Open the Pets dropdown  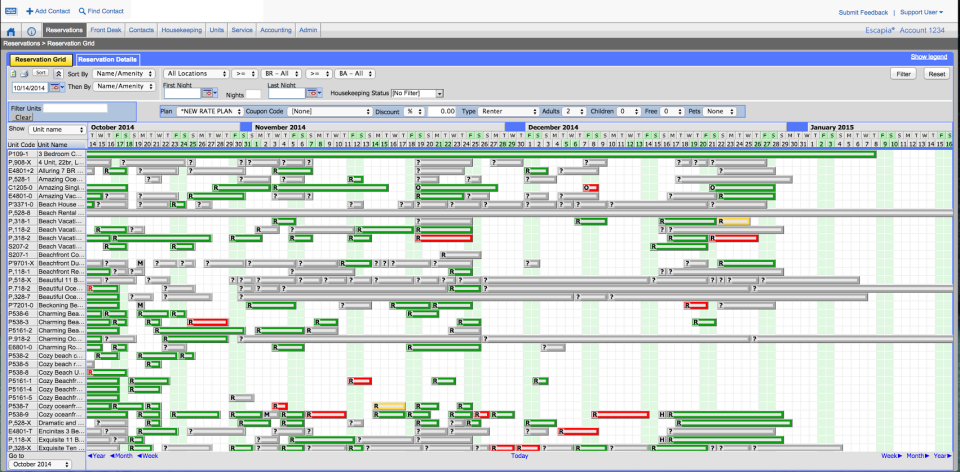tap(720, 112)
